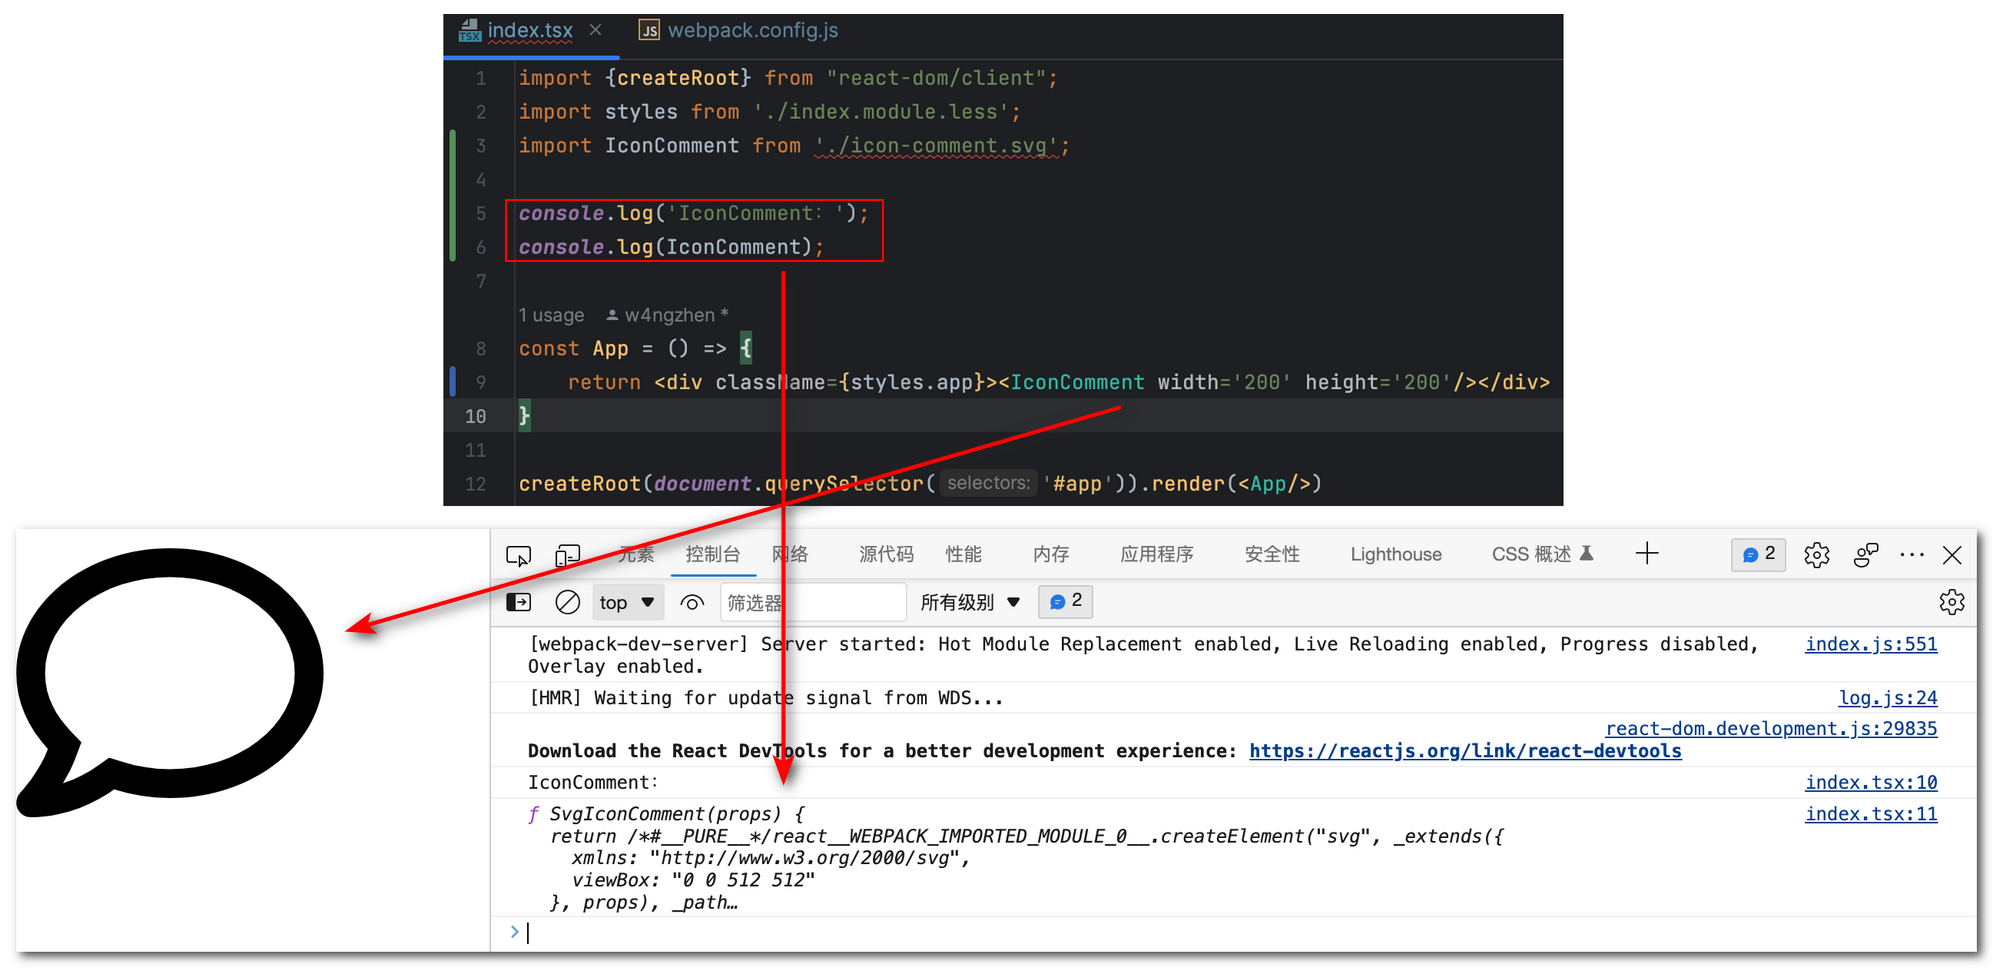Click the '1 usage' code hint
The image size is (2000, 968).
pos(551,315)
